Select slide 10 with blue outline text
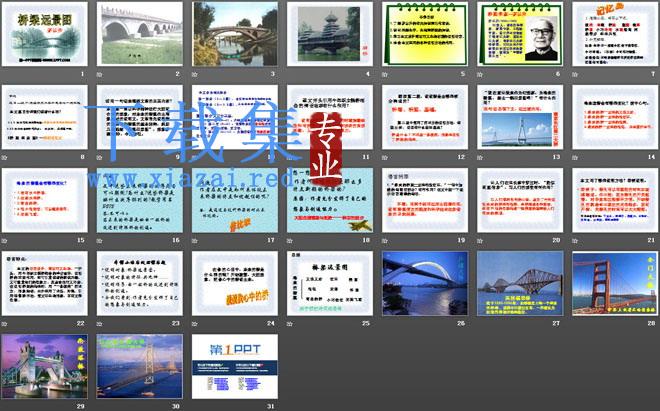 pos(235,117)
